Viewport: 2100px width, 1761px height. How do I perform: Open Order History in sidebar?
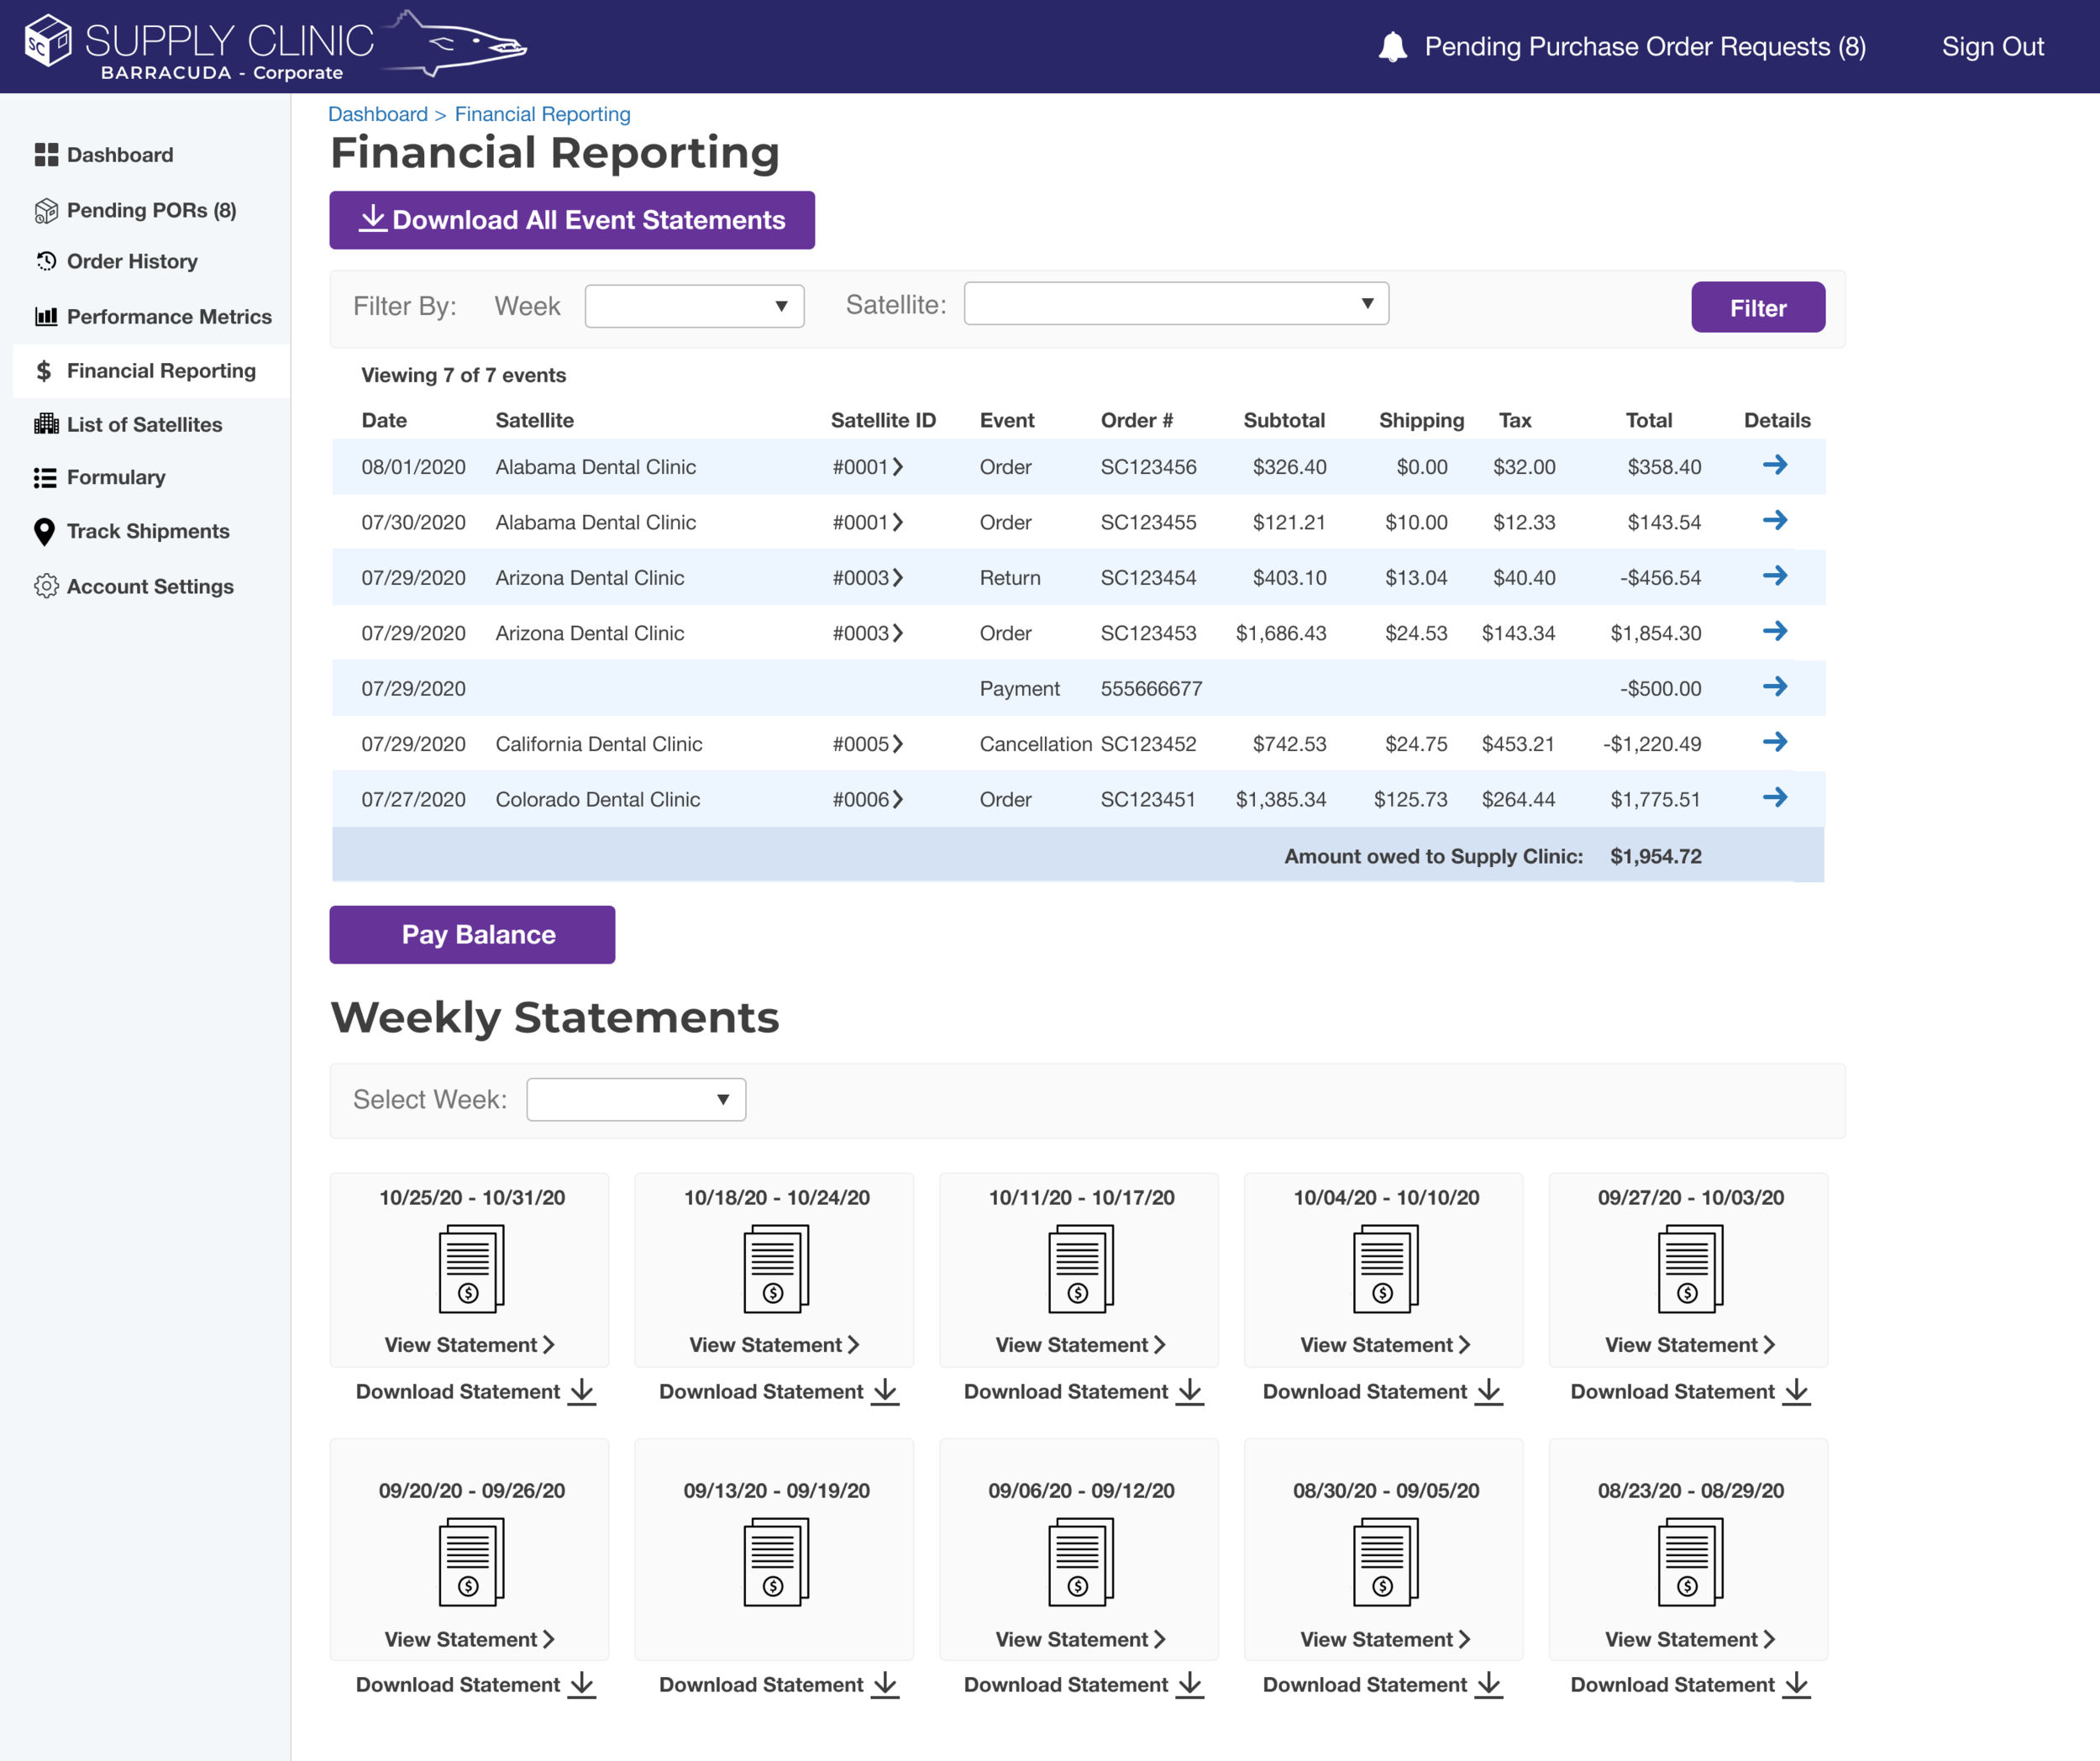132,261
